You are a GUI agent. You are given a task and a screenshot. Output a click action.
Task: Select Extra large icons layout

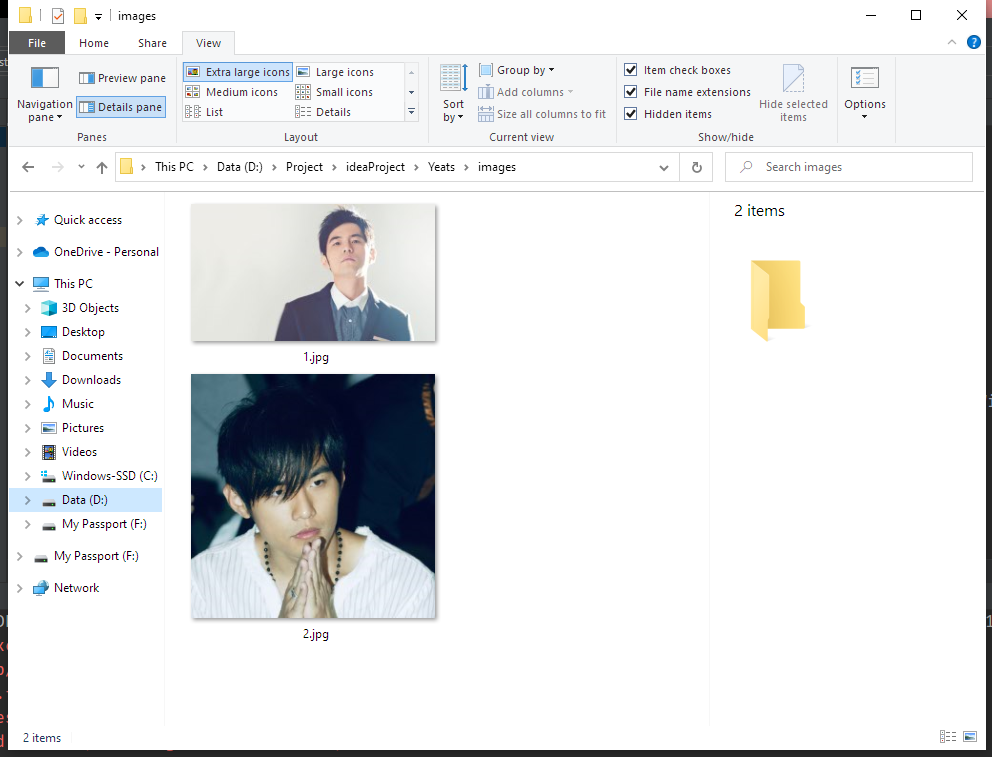point(238,72)
